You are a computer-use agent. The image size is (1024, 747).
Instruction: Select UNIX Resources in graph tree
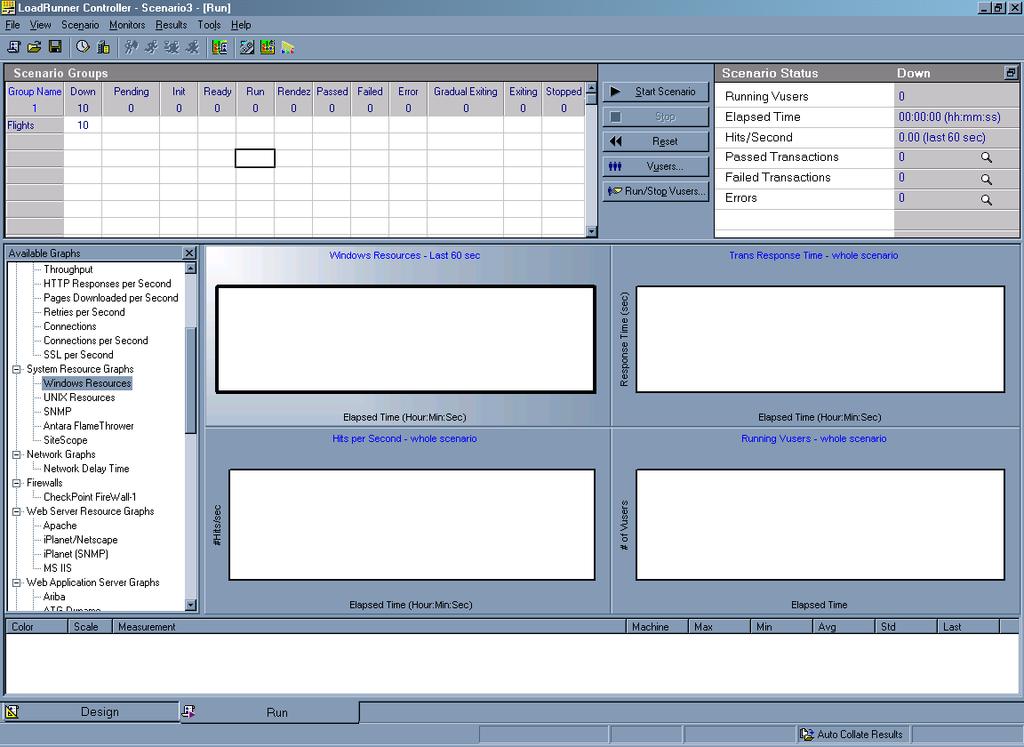(79, 398)
